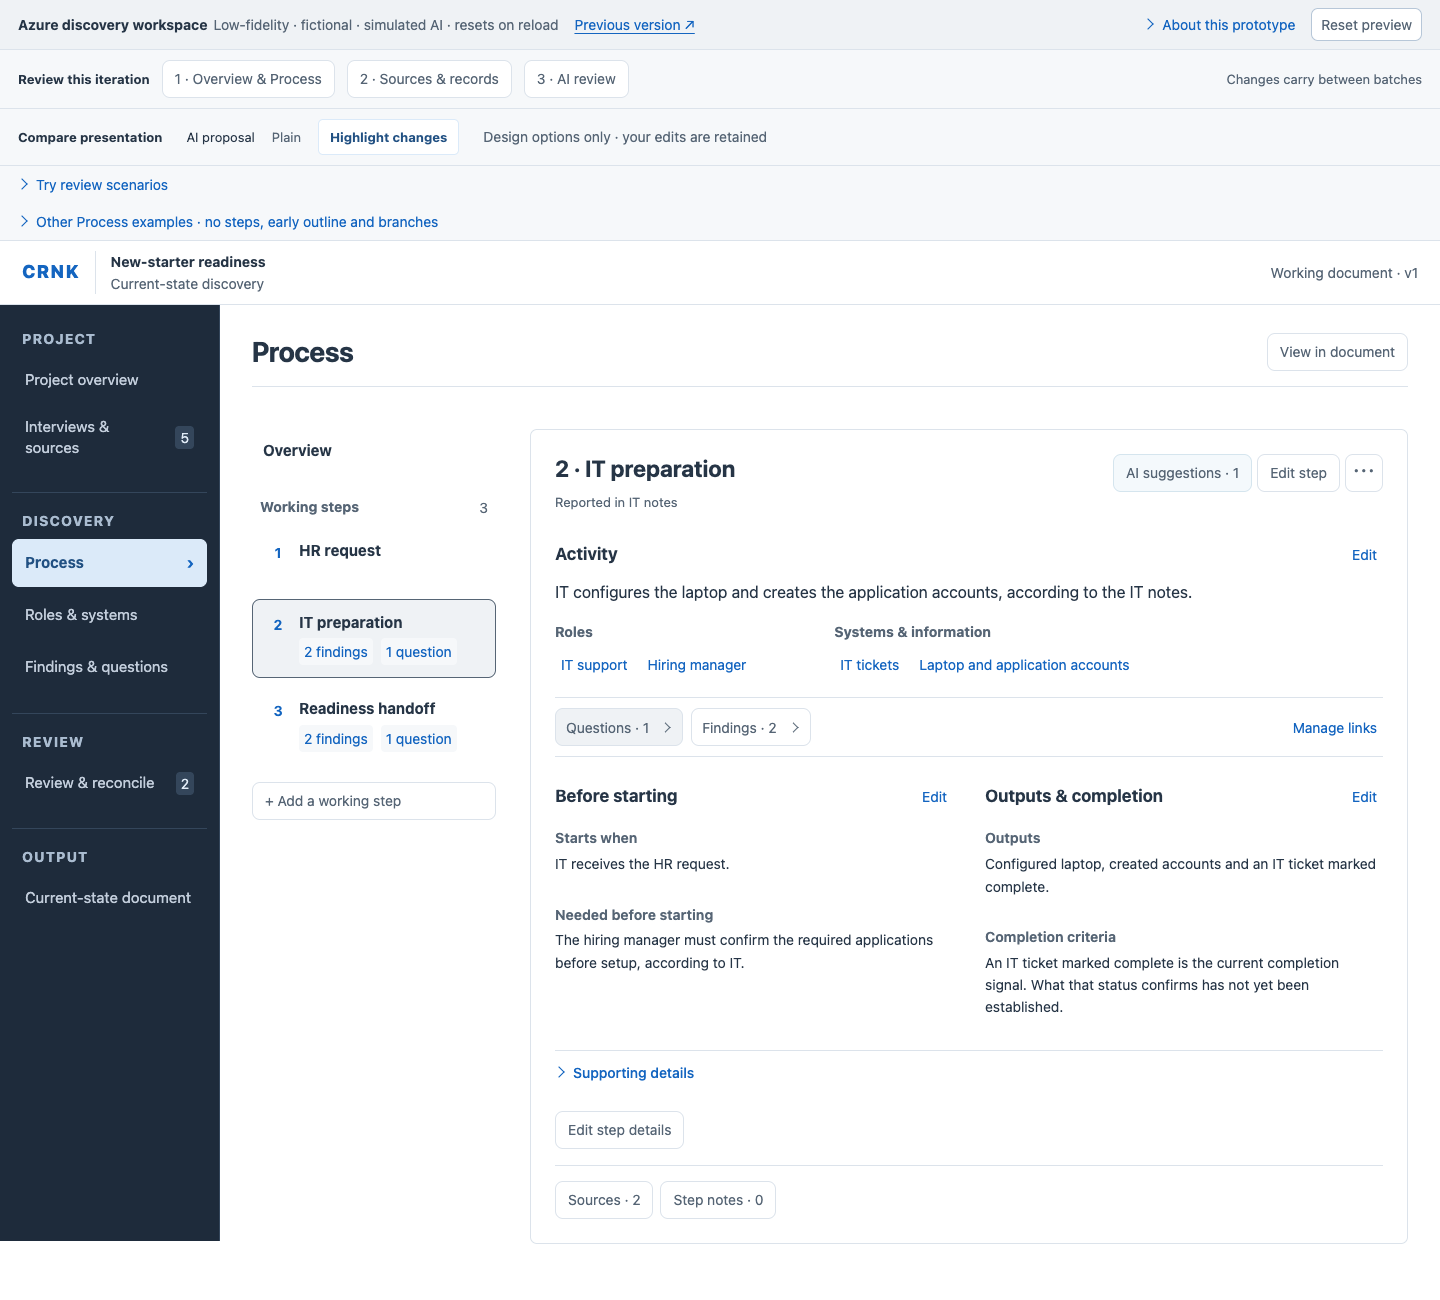Expand Try review scenarios
Screen dimensions: 1440x1300
93,185
